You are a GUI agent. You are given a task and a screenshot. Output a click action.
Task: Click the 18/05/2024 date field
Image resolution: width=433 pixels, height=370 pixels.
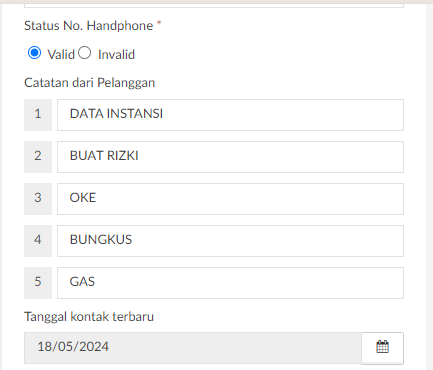click(x=193, y=348)
